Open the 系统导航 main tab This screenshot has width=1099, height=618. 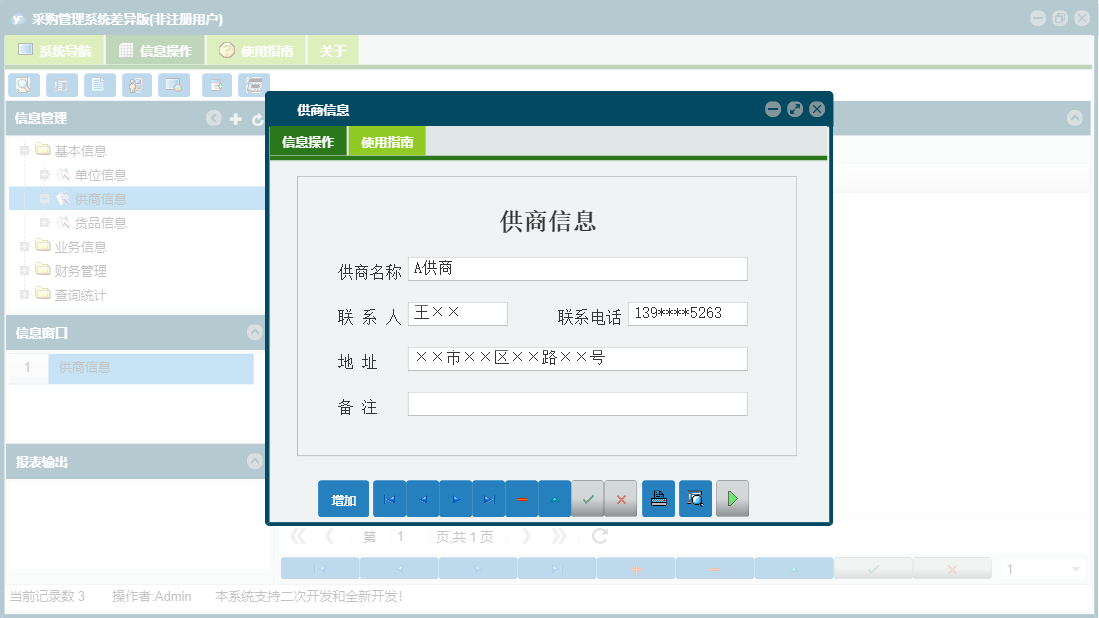pyautogui.click(x=55, y=51)
